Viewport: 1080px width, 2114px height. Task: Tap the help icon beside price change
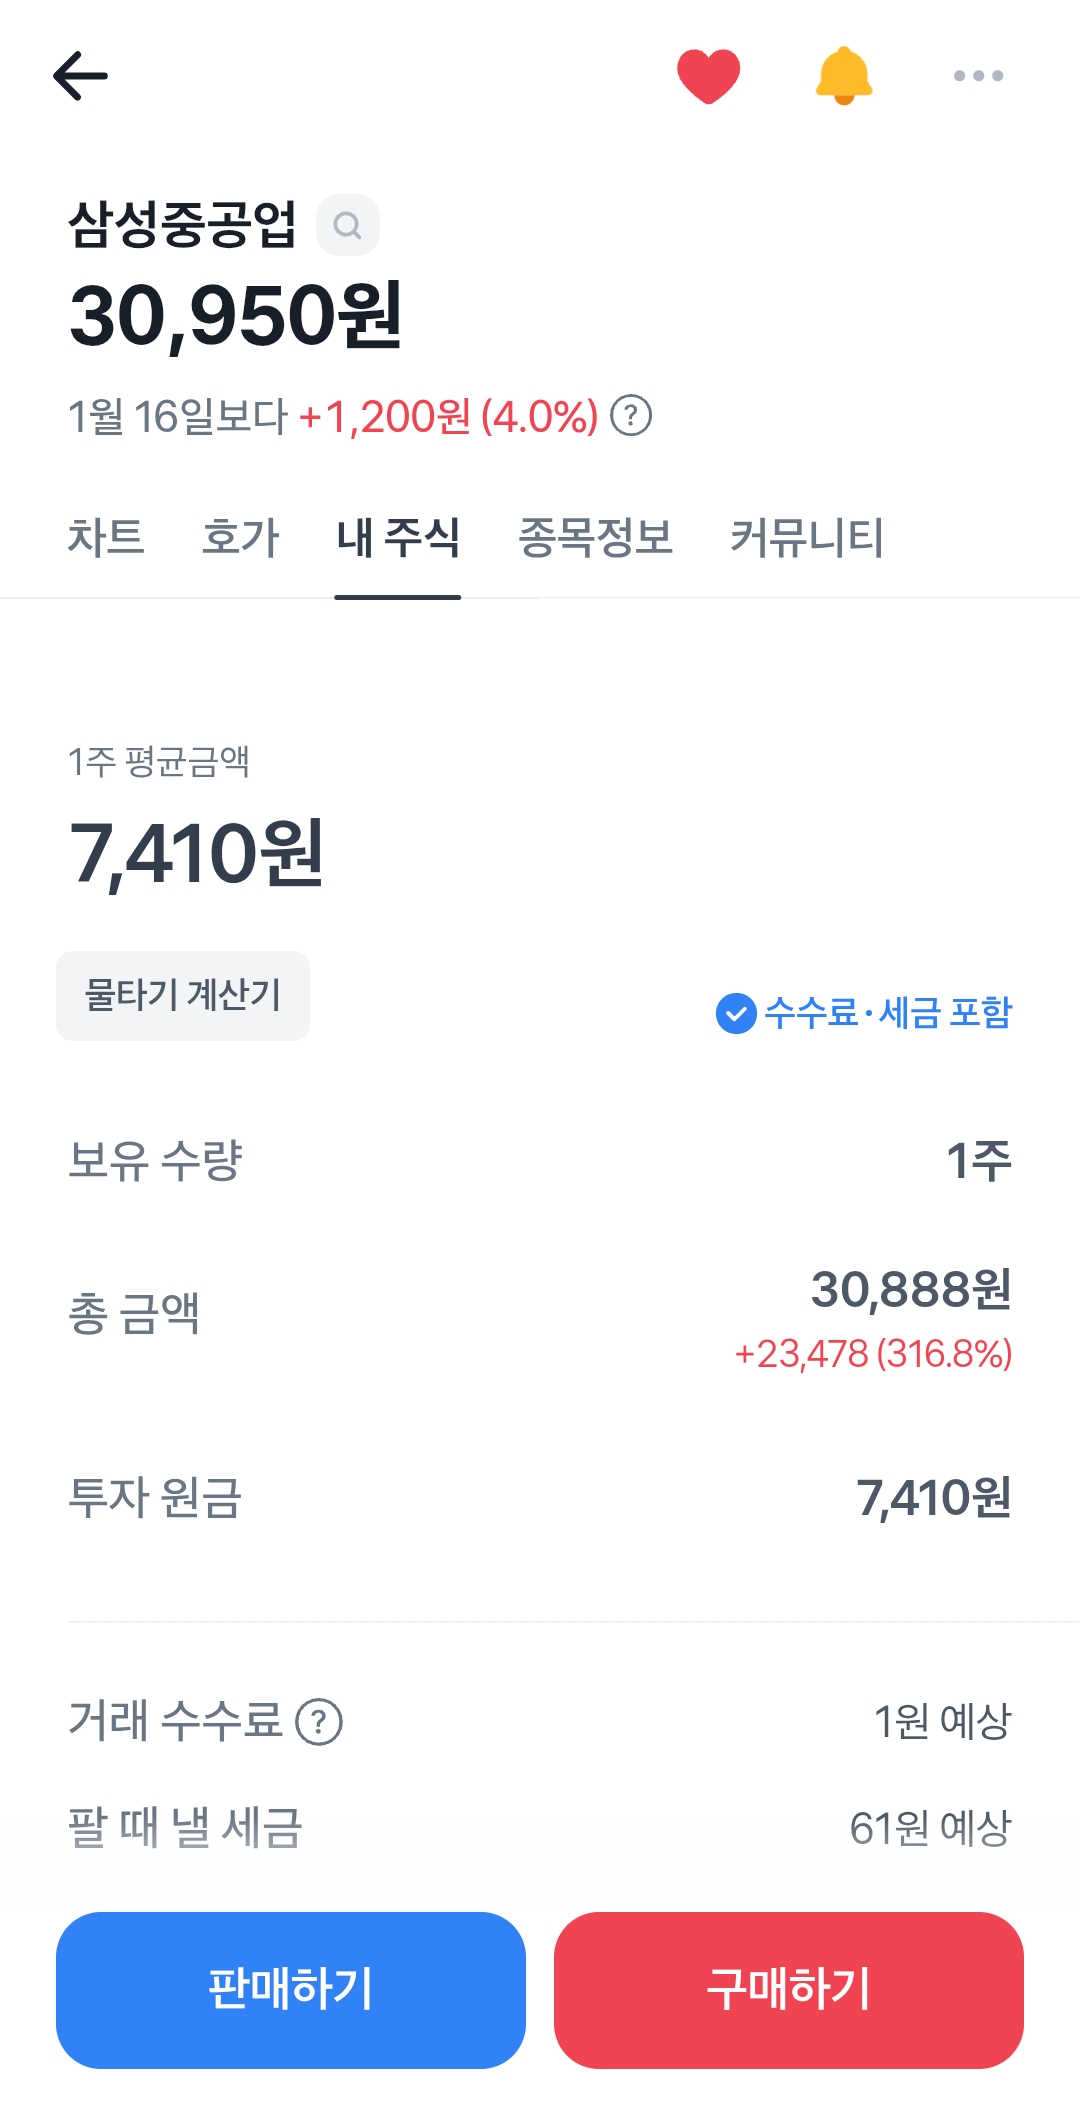pyautogui.click(x=631, y=415)
